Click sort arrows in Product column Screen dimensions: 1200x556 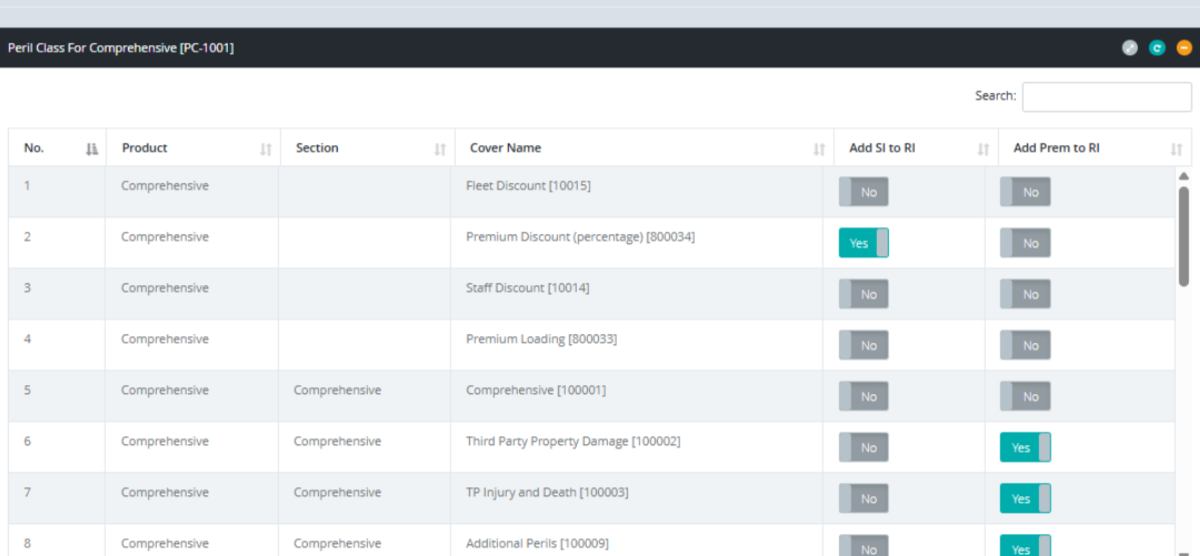[266, 149]
